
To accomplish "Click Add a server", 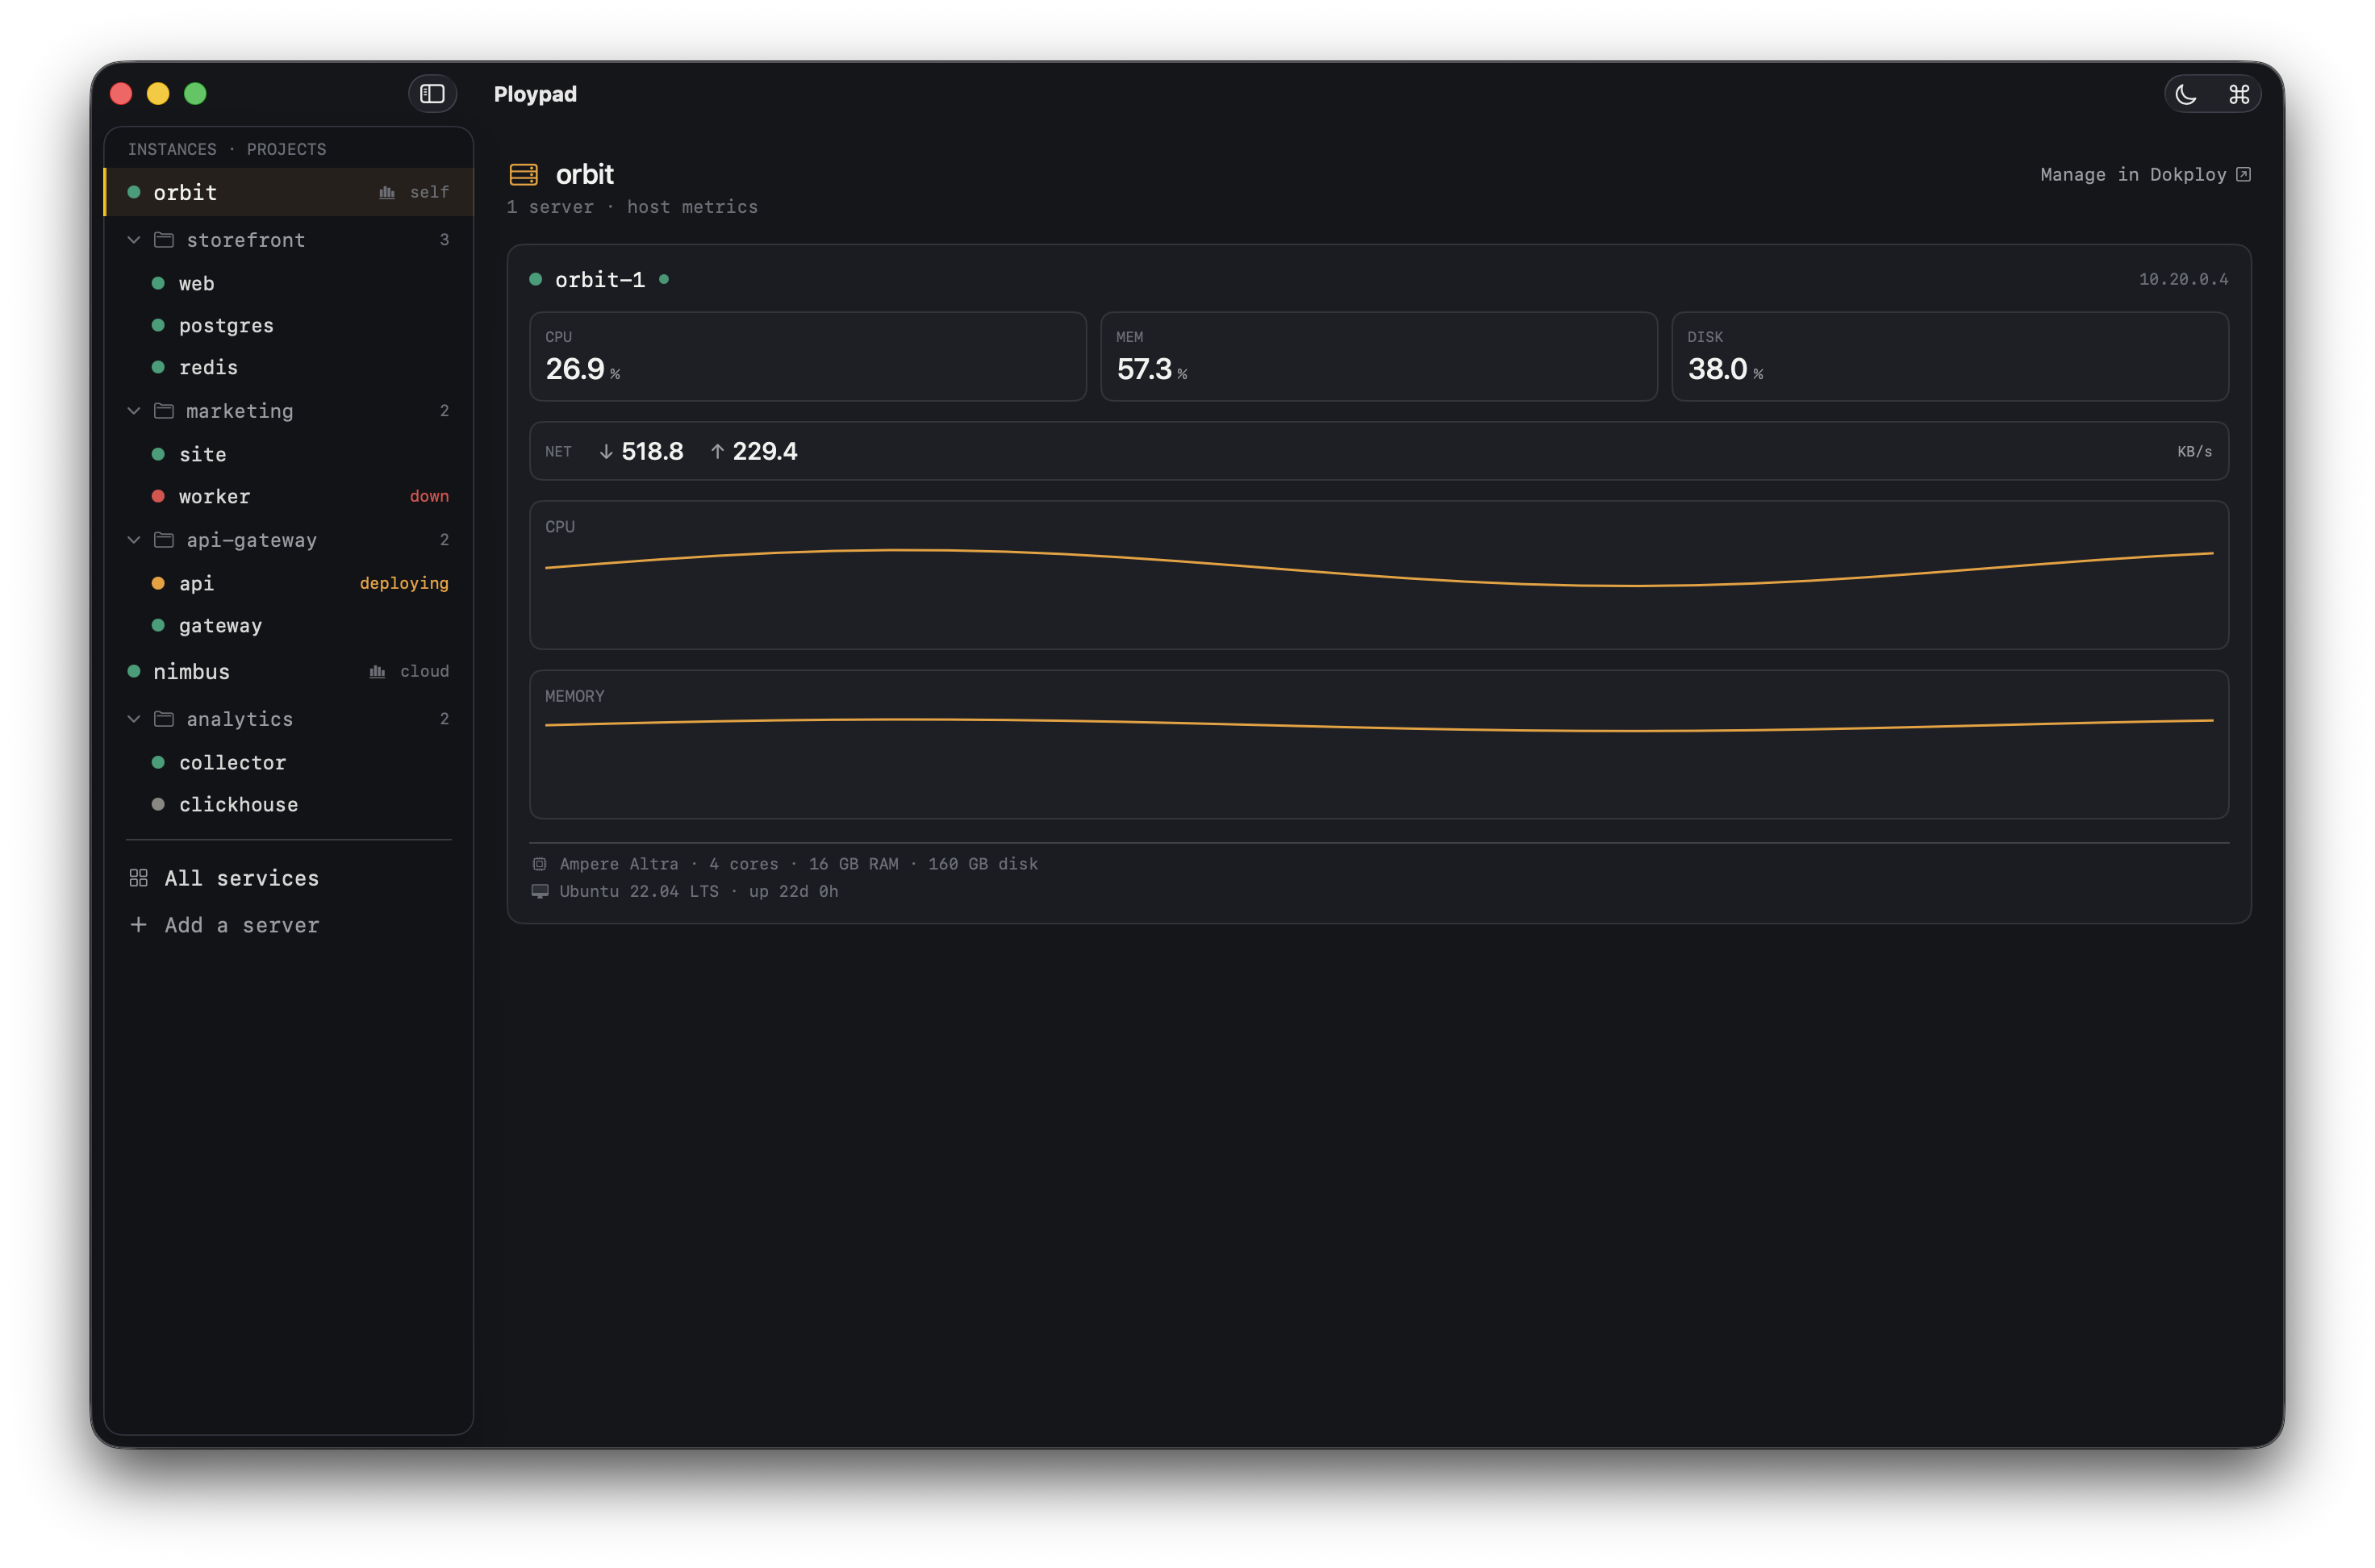I will [x=289, y=925].
